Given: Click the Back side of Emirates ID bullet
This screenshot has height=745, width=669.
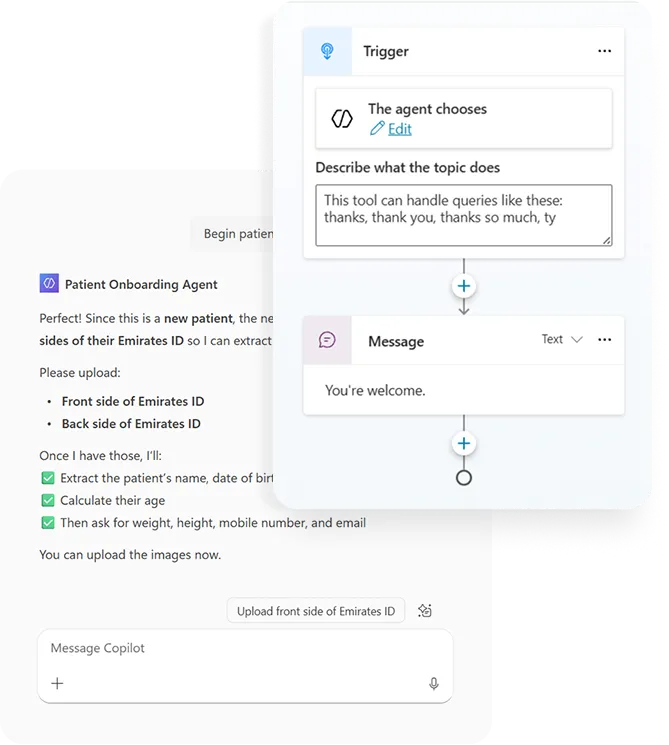Looking at the screenshot, I should [131, 424].
